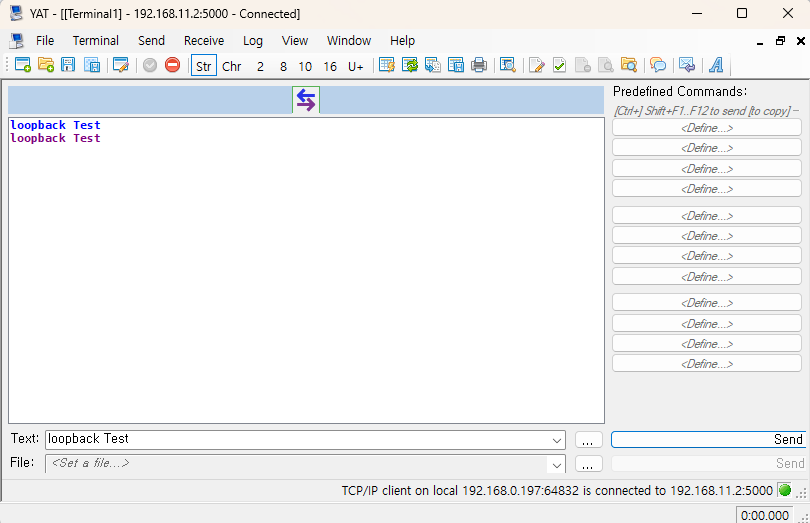Open the Receive menu

pyautogui.click(x=204, y=40)
